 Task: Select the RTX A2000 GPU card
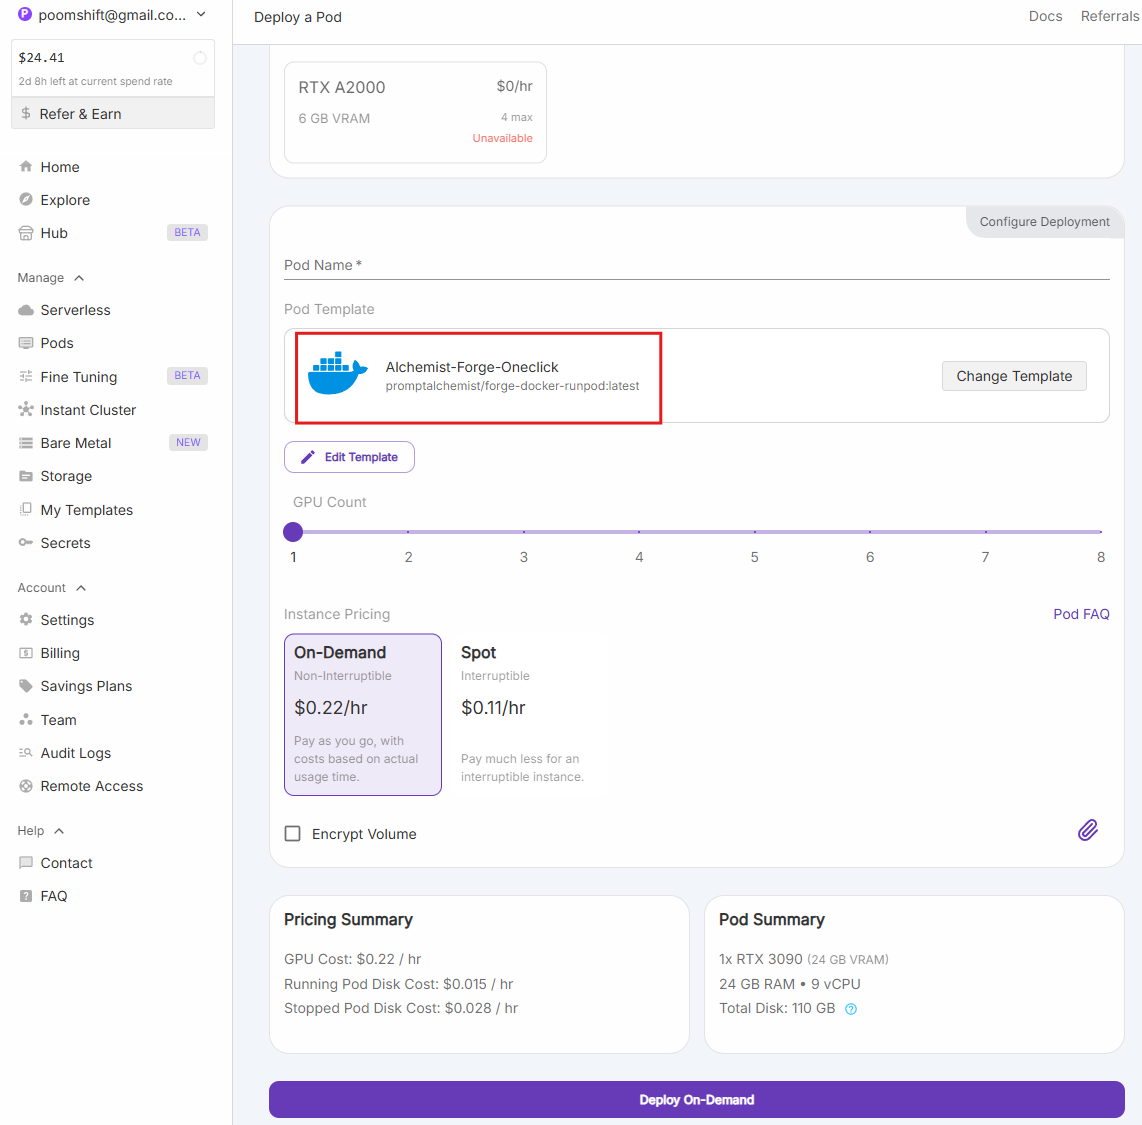tap(415, 112)
